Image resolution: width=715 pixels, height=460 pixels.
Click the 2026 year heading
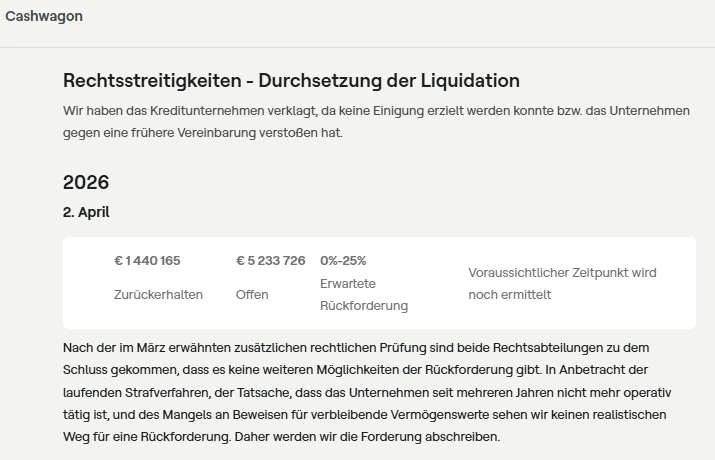coord(86,182)
